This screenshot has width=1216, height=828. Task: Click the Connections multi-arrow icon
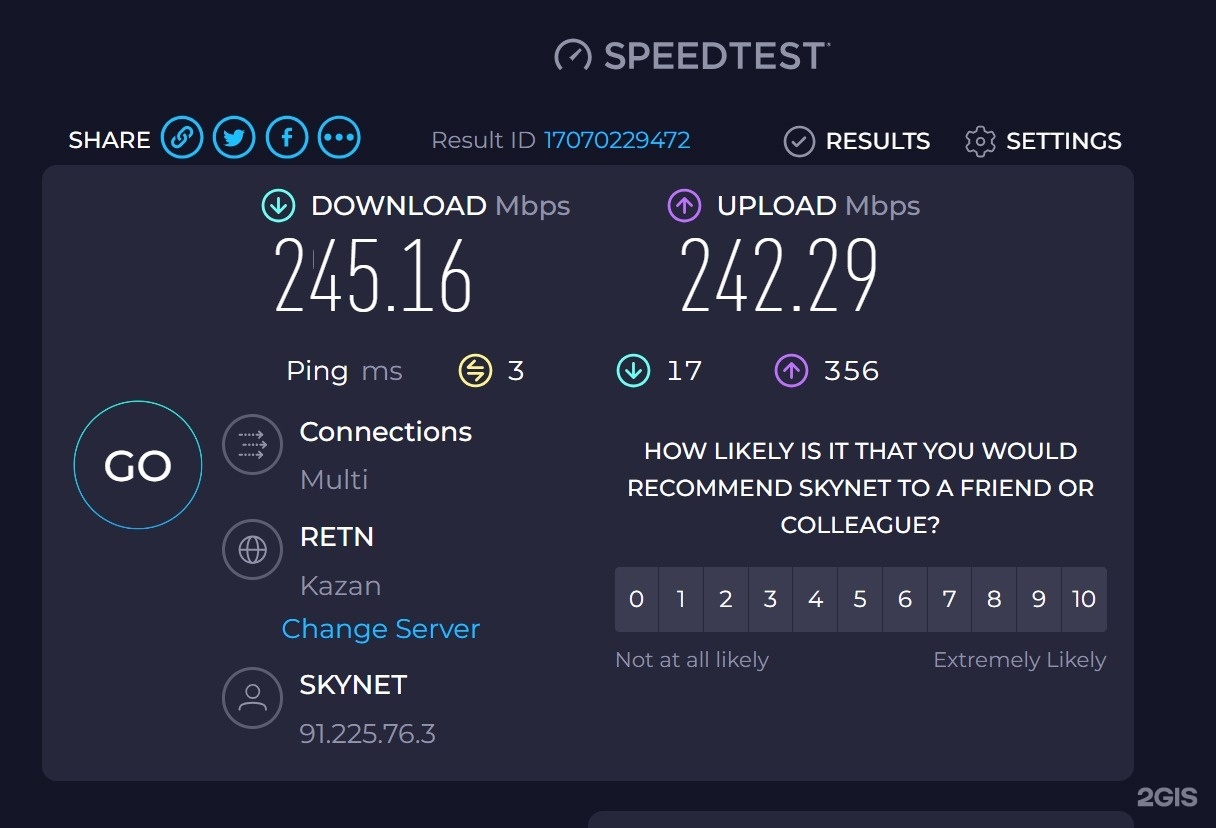pos(252,443)
